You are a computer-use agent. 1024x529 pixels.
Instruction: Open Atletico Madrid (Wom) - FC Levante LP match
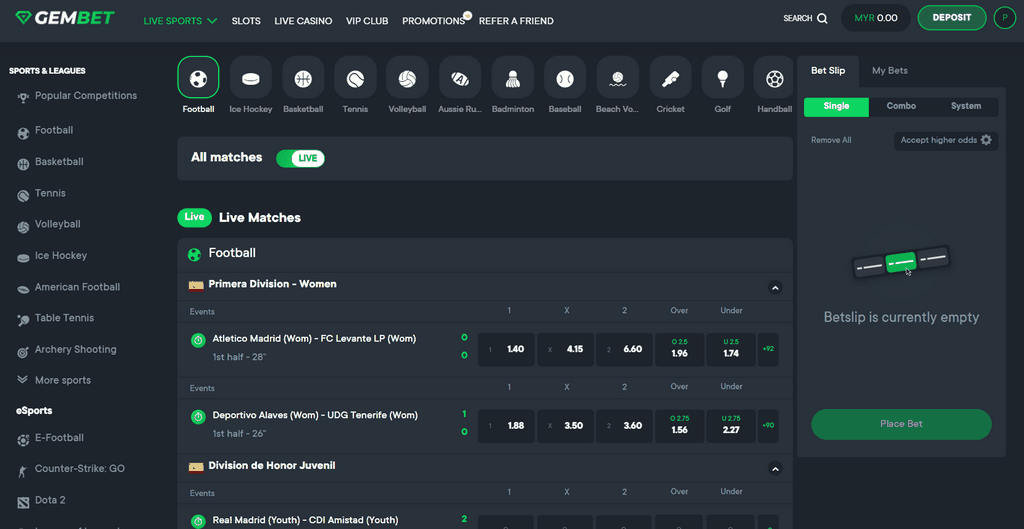(314, 339)
